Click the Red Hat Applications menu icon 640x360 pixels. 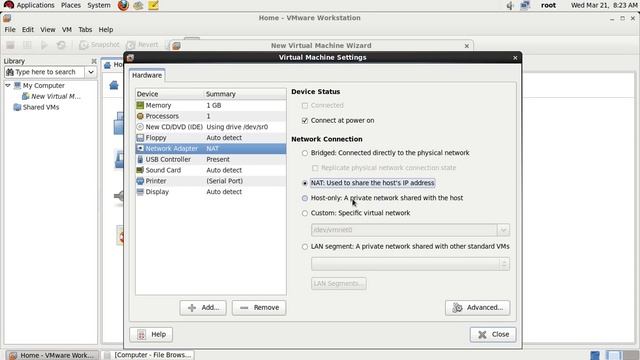pos(9,5)
